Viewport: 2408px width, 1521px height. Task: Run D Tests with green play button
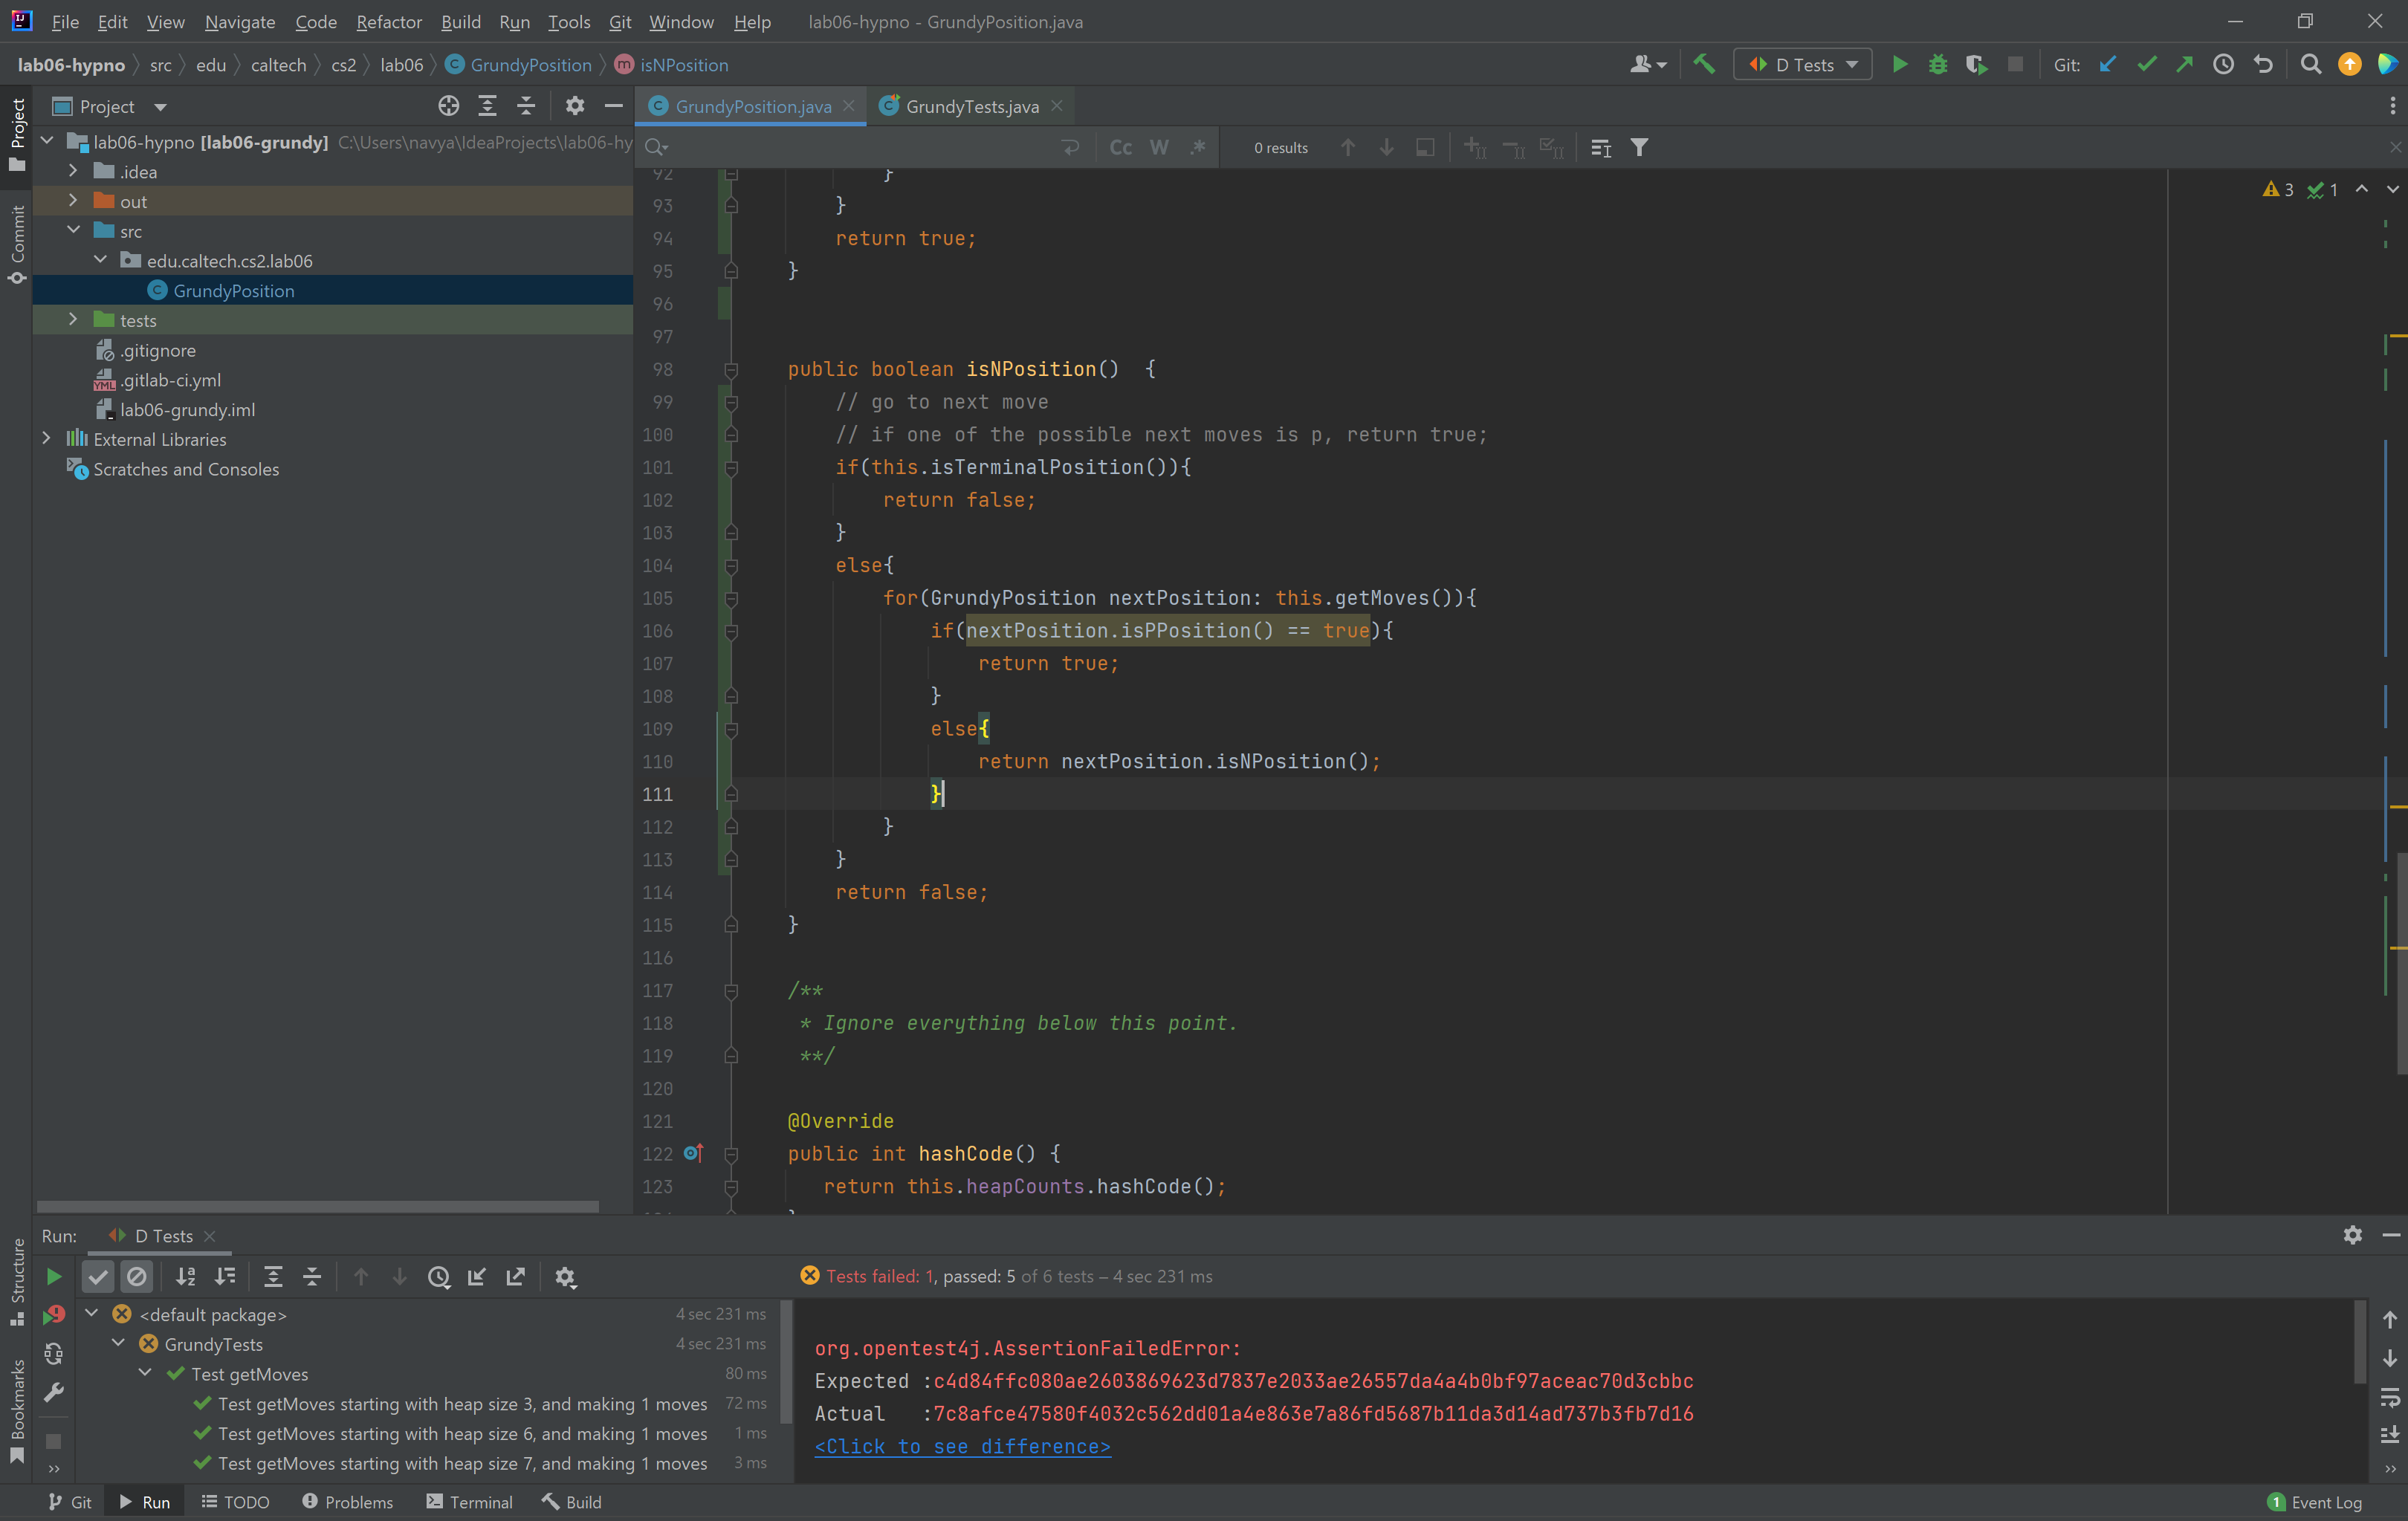tap(1899, 65)
